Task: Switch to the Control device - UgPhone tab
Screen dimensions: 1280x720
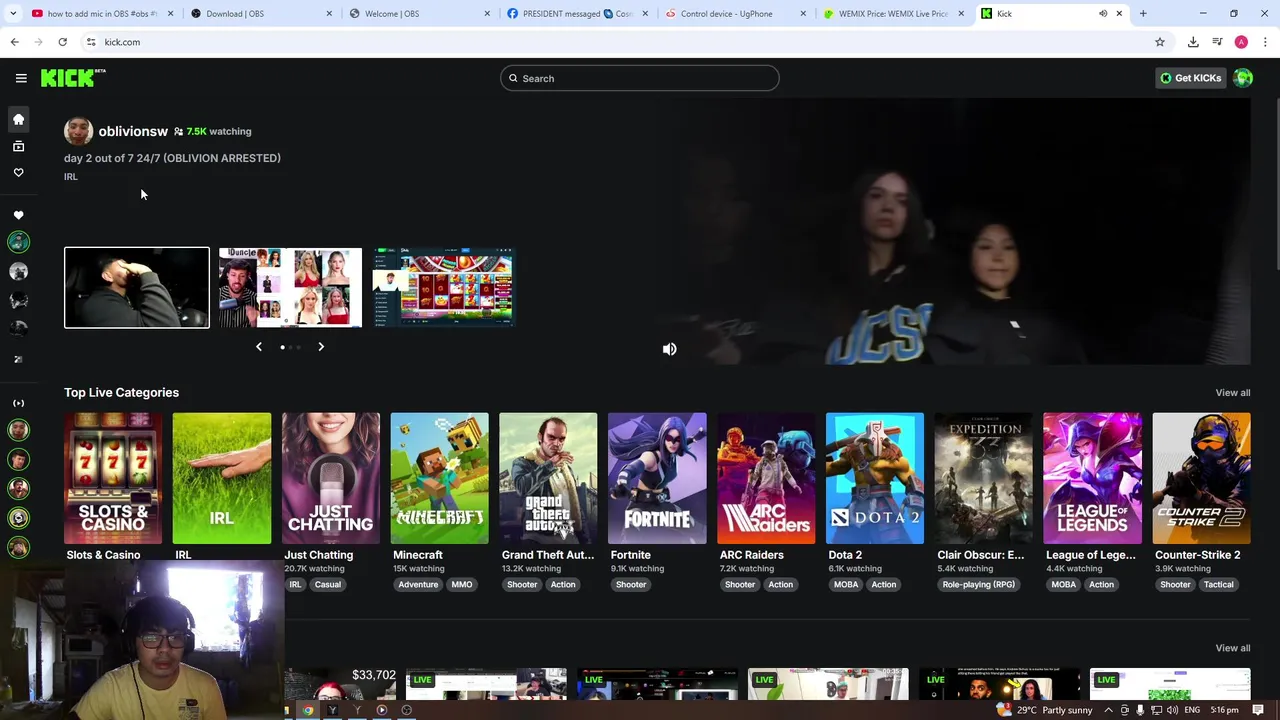Action: 738,14
